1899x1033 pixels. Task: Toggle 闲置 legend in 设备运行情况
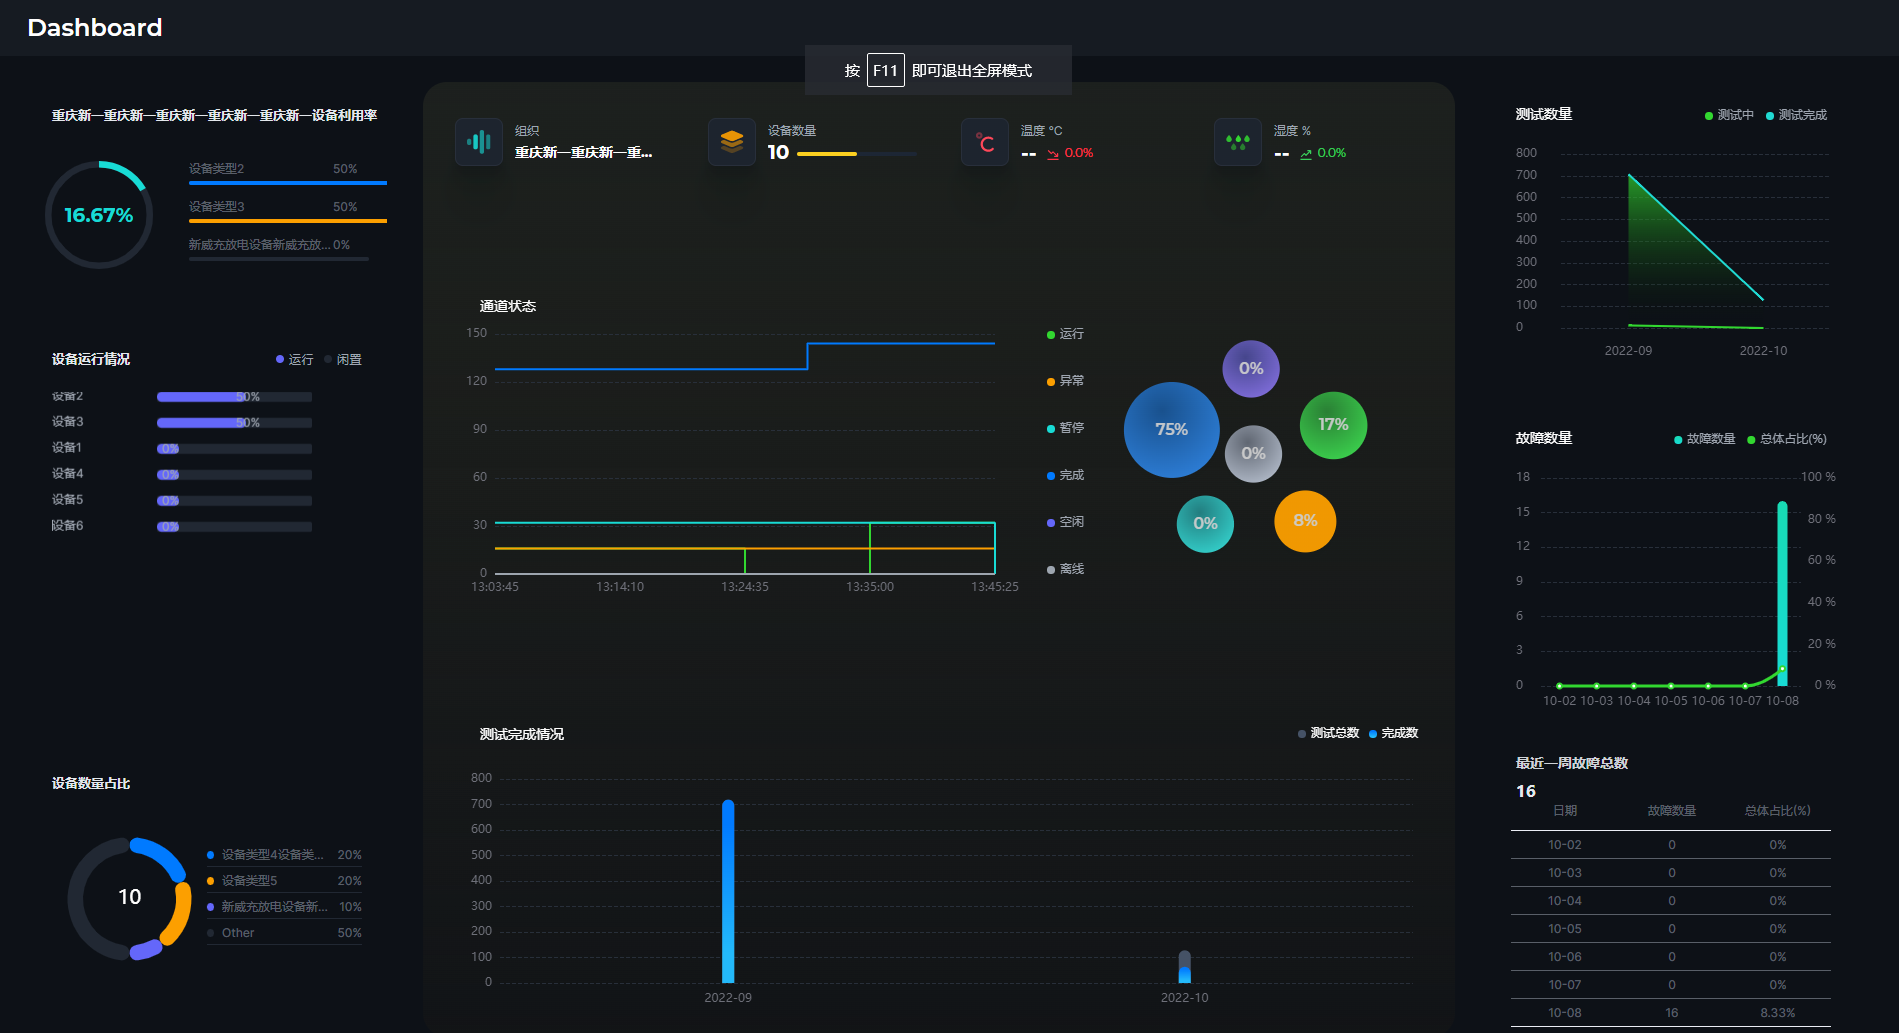point(343,360)
